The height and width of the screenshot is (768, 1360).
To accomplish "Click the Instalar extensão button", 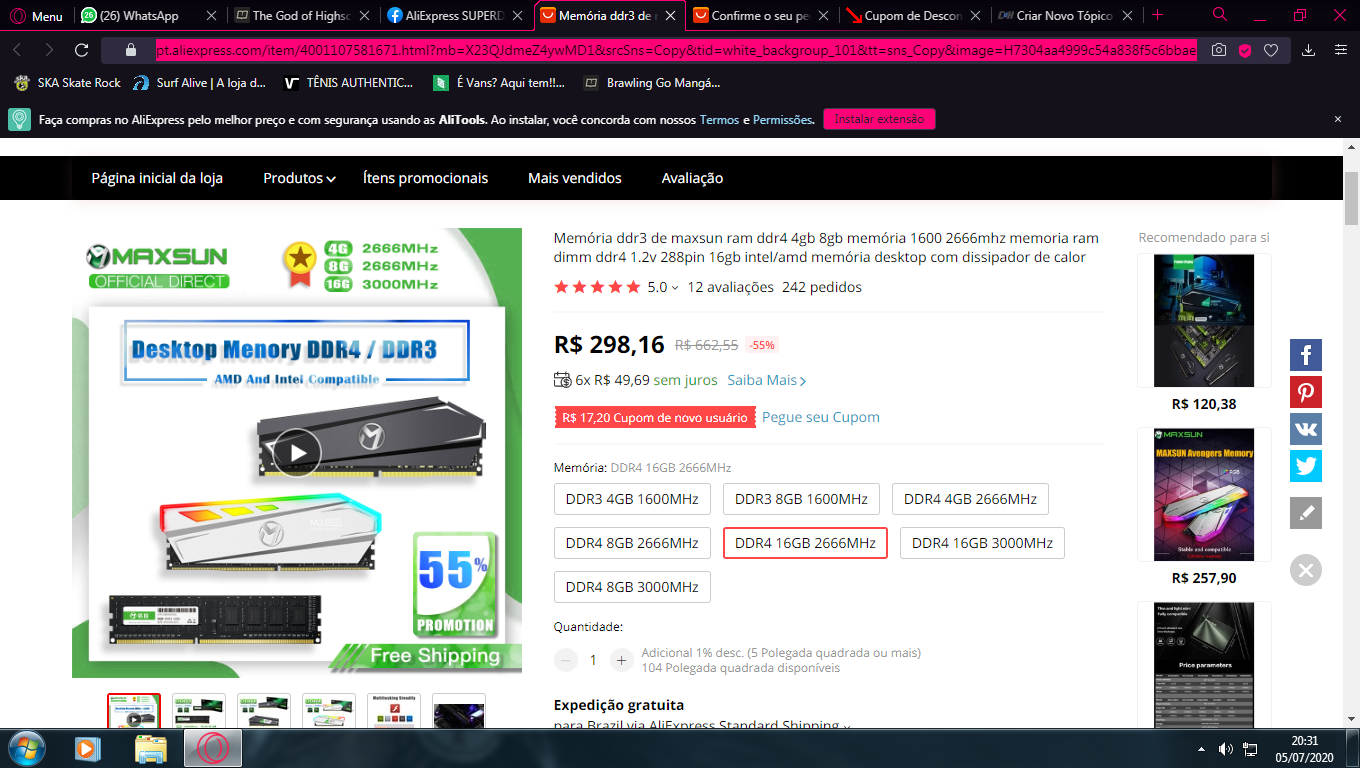I will point(879,119).
